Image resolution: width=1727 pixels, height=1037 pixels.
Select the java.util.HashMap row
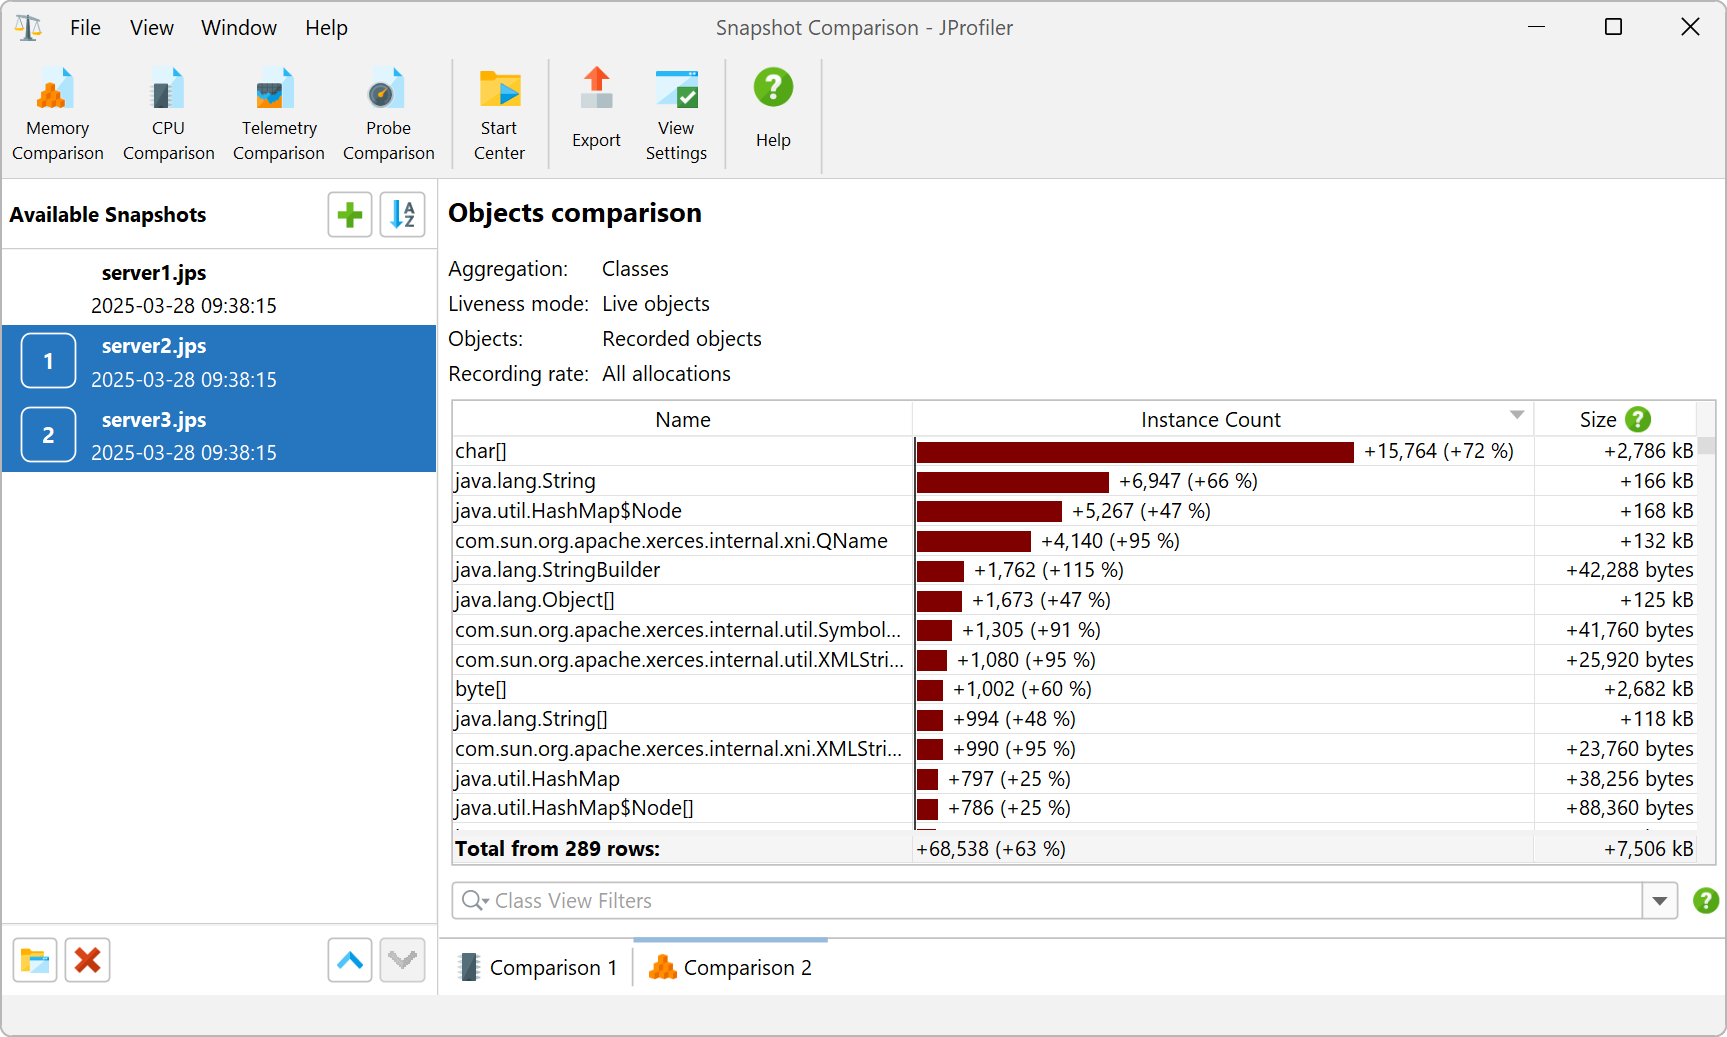[x=1074, y=779]
